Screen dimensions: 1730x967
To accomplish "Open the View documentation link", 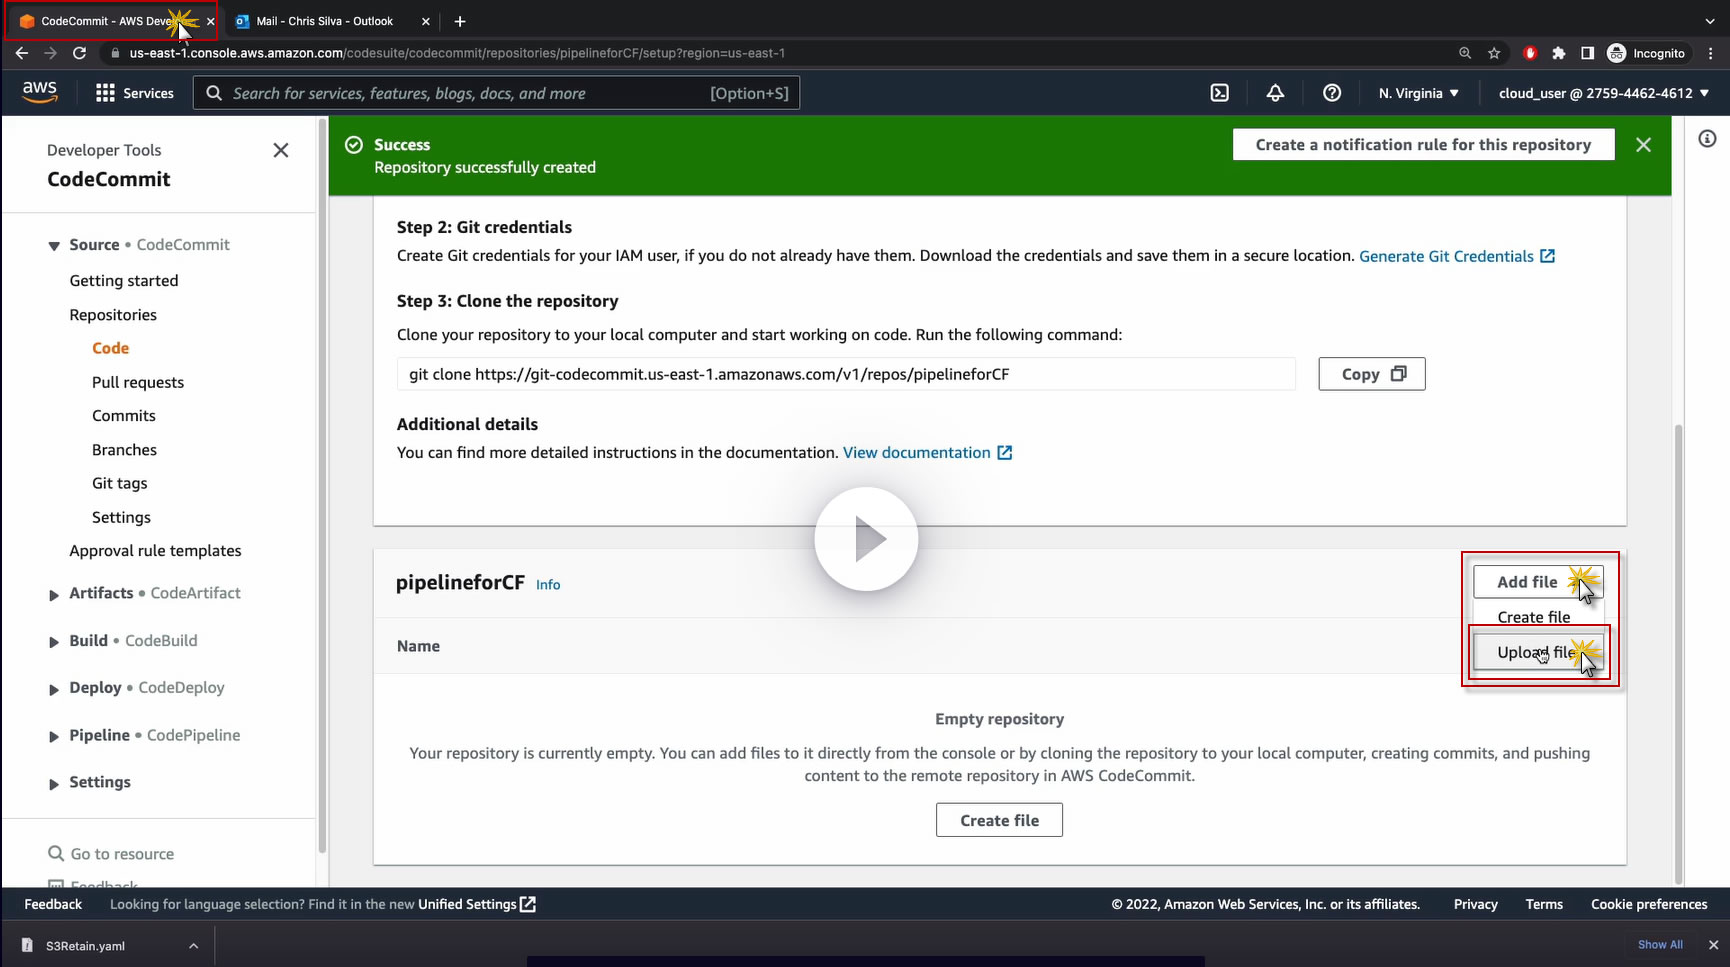I will click(x=928, y=453).
